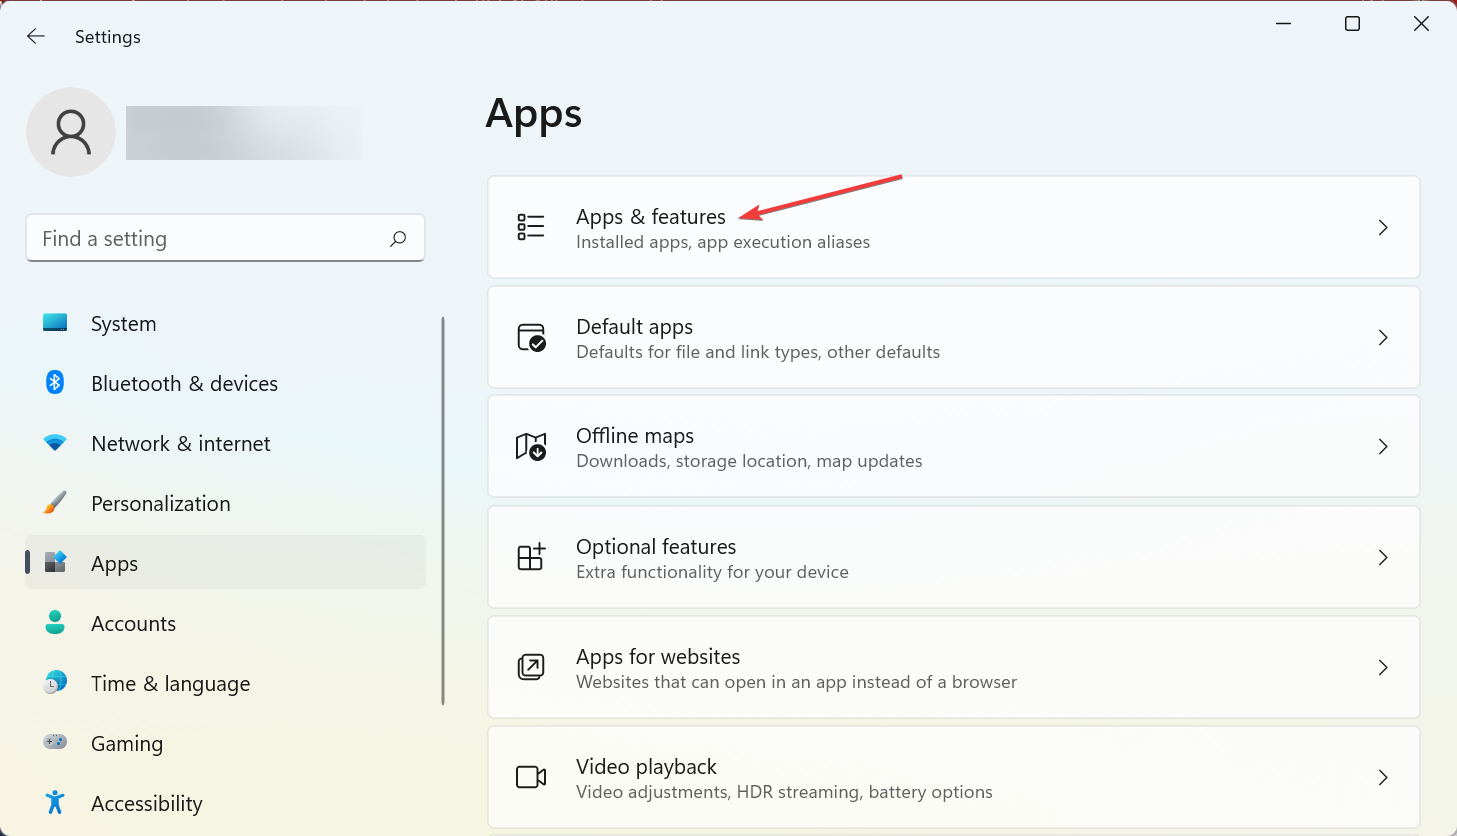1457x836 pixels.
Task: Click the Bluetooth icon in sidebar
Action: tap(55, 383)
